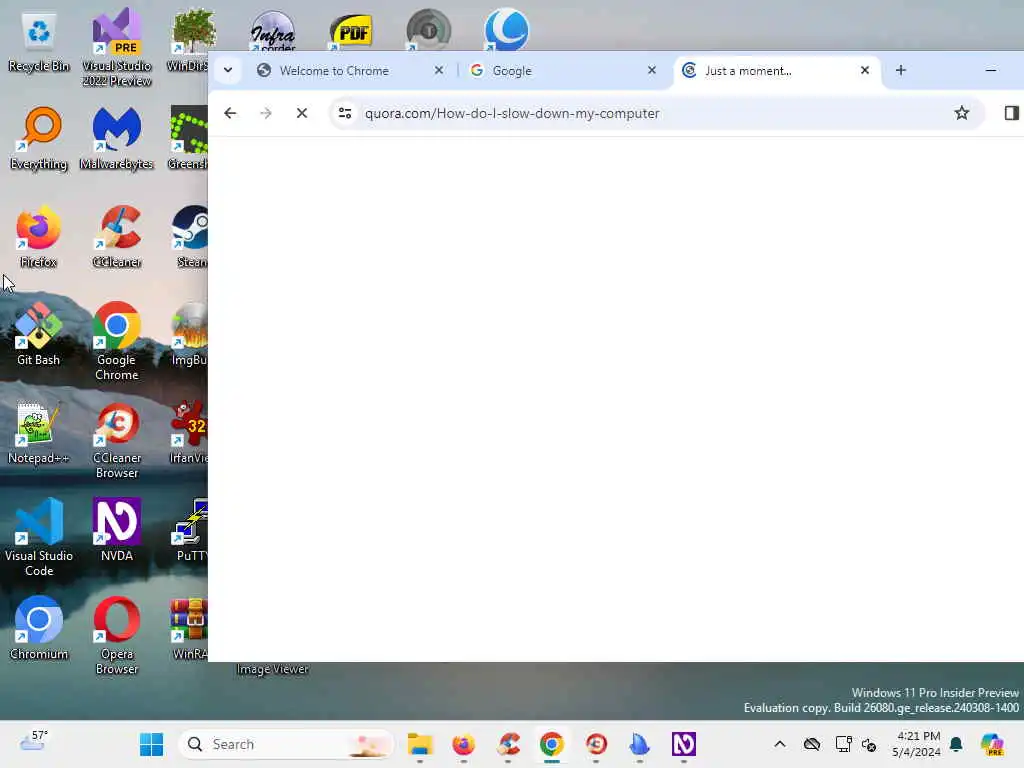Select the Recycle Bin desktop icon
The height and width of the screenshot is (768, 1024).
tap(39, 43)
